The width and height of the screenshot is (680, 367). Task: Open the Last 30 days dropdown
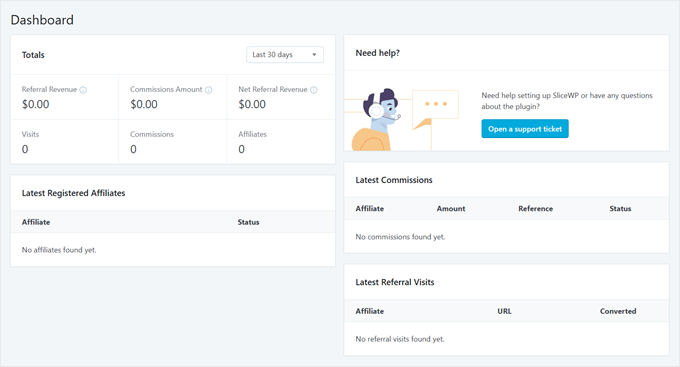[x=285, y=55]
